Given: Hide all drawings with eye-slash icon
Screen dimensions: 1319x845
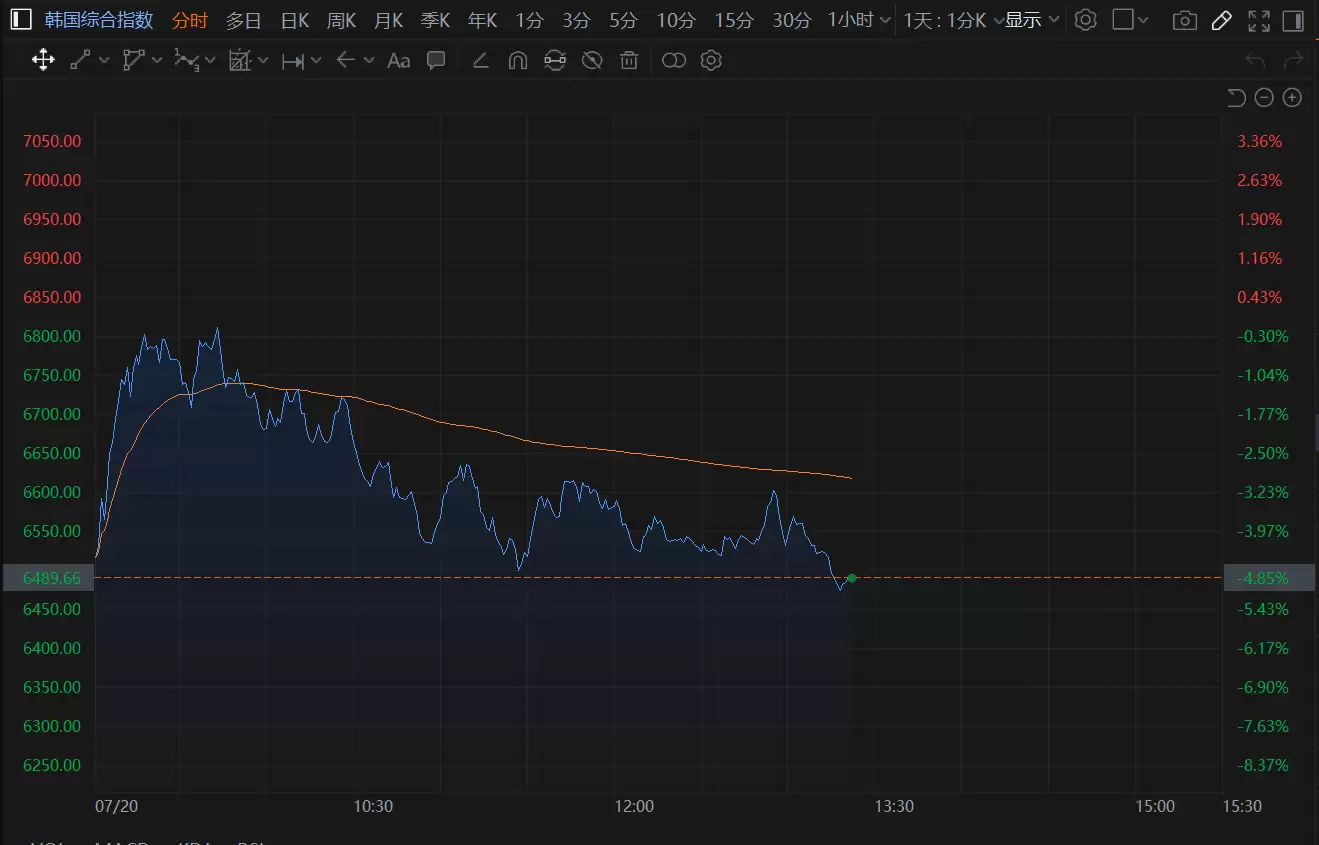Looking at the screenshot, I should (592, 60).
